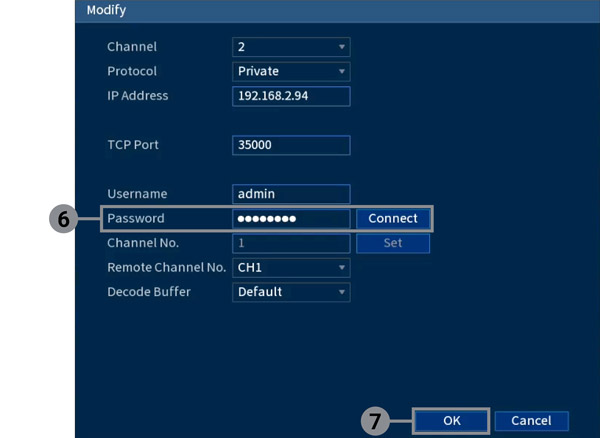The width and height of the screenshot is (600, 438).
Task: Focus the Username field containing admin
Action: pyautogui.click(x=290, y=194)
